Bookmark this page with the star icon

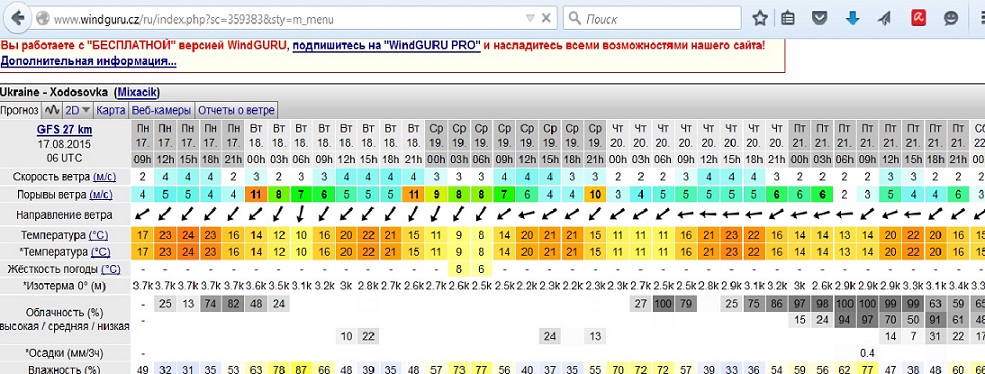tap(760, 18)
